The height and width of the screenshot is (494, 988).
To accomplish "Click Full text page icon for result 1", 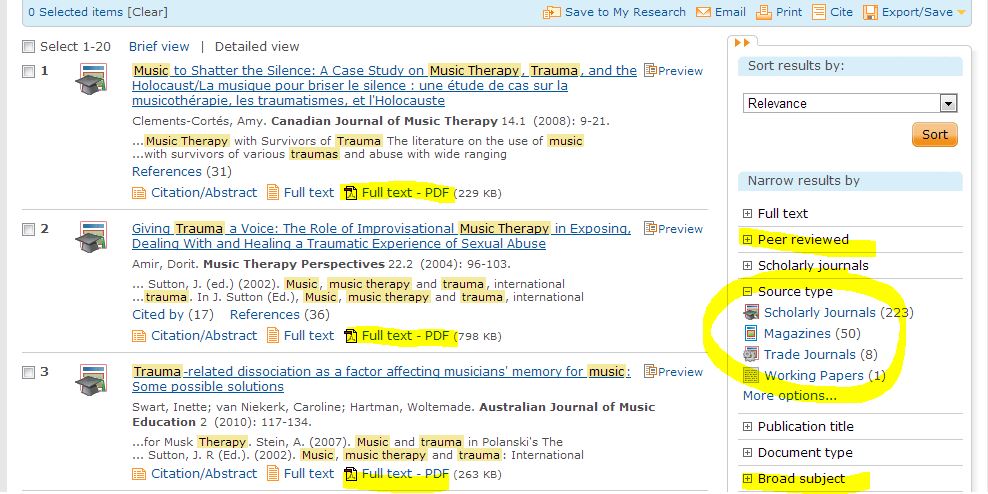I will pyautogui.click(x=272, y=192).
